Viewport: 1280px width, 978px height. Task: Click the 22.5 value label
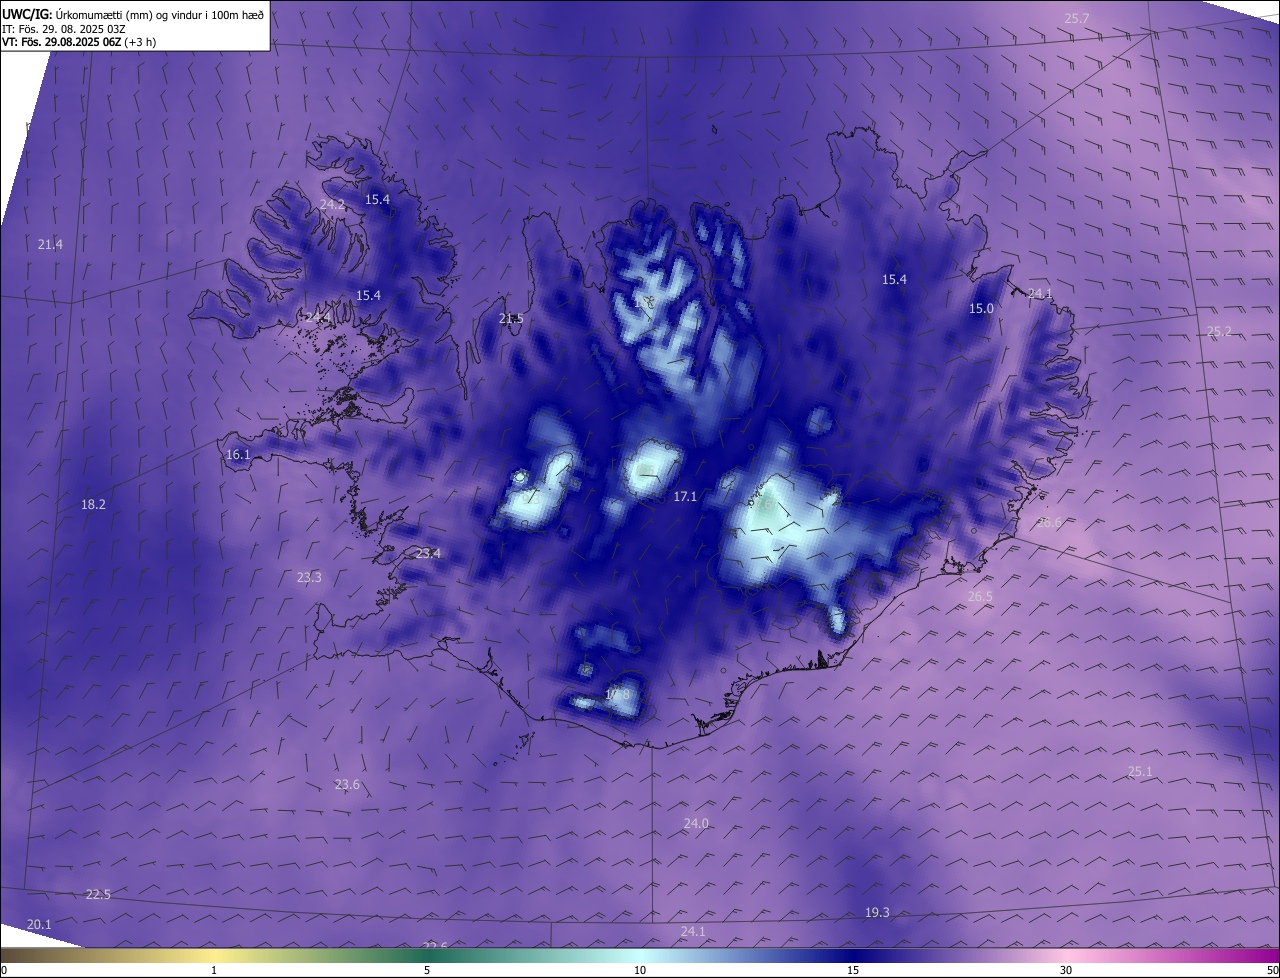pos(98,895)
